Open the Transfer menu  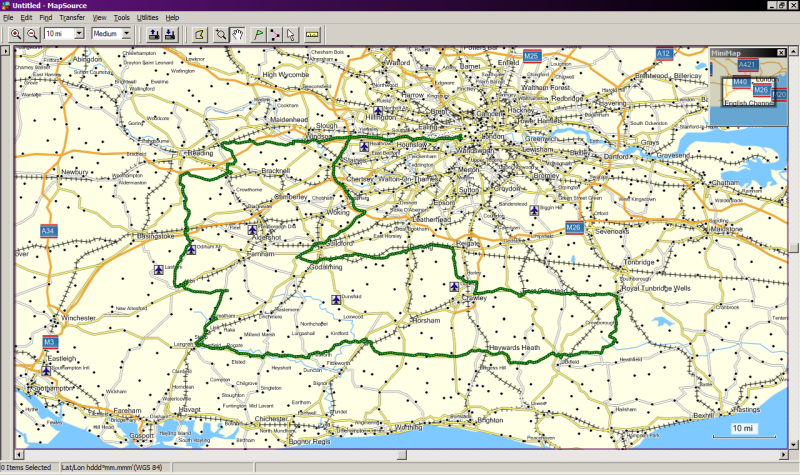pos(72,18)
